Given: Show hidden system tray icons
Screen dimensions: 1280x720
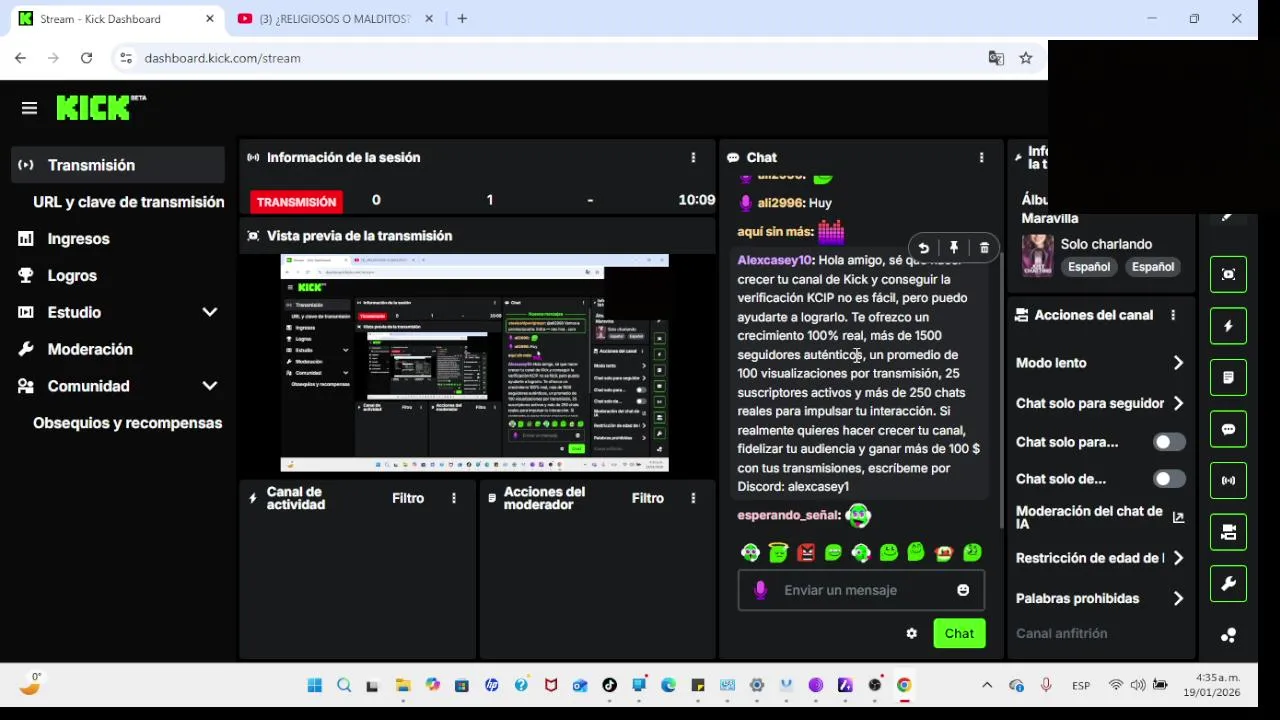Looking at the screenshot, I should pos(987,685).
